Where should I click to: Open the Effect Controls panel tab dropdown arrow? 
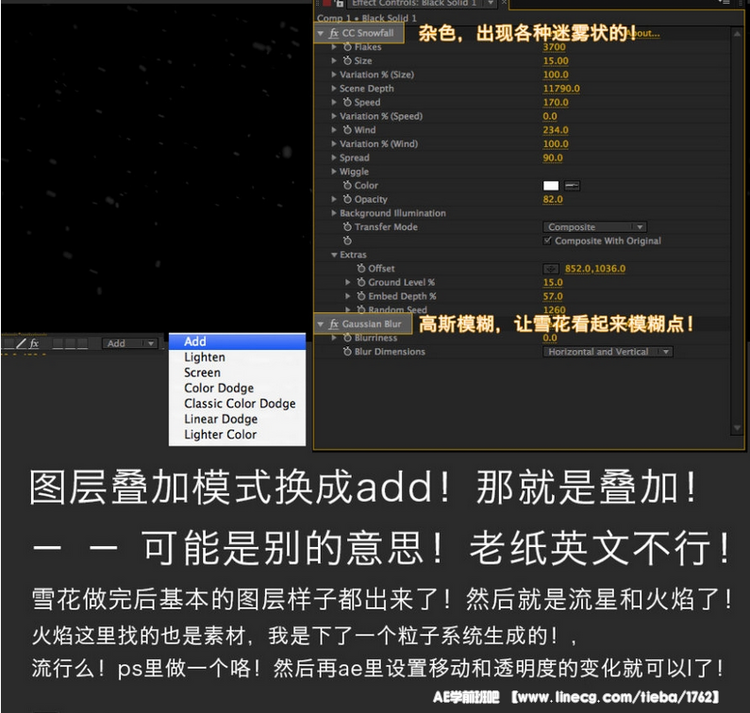pos(490,3)
